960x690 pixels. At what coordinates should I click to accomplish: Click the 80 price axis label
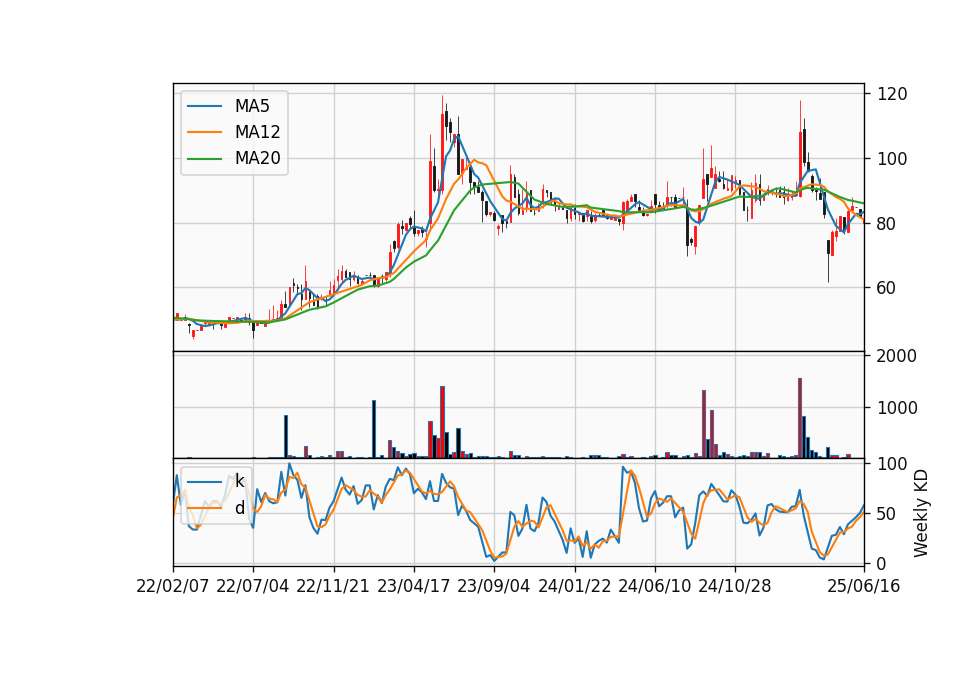887,224
